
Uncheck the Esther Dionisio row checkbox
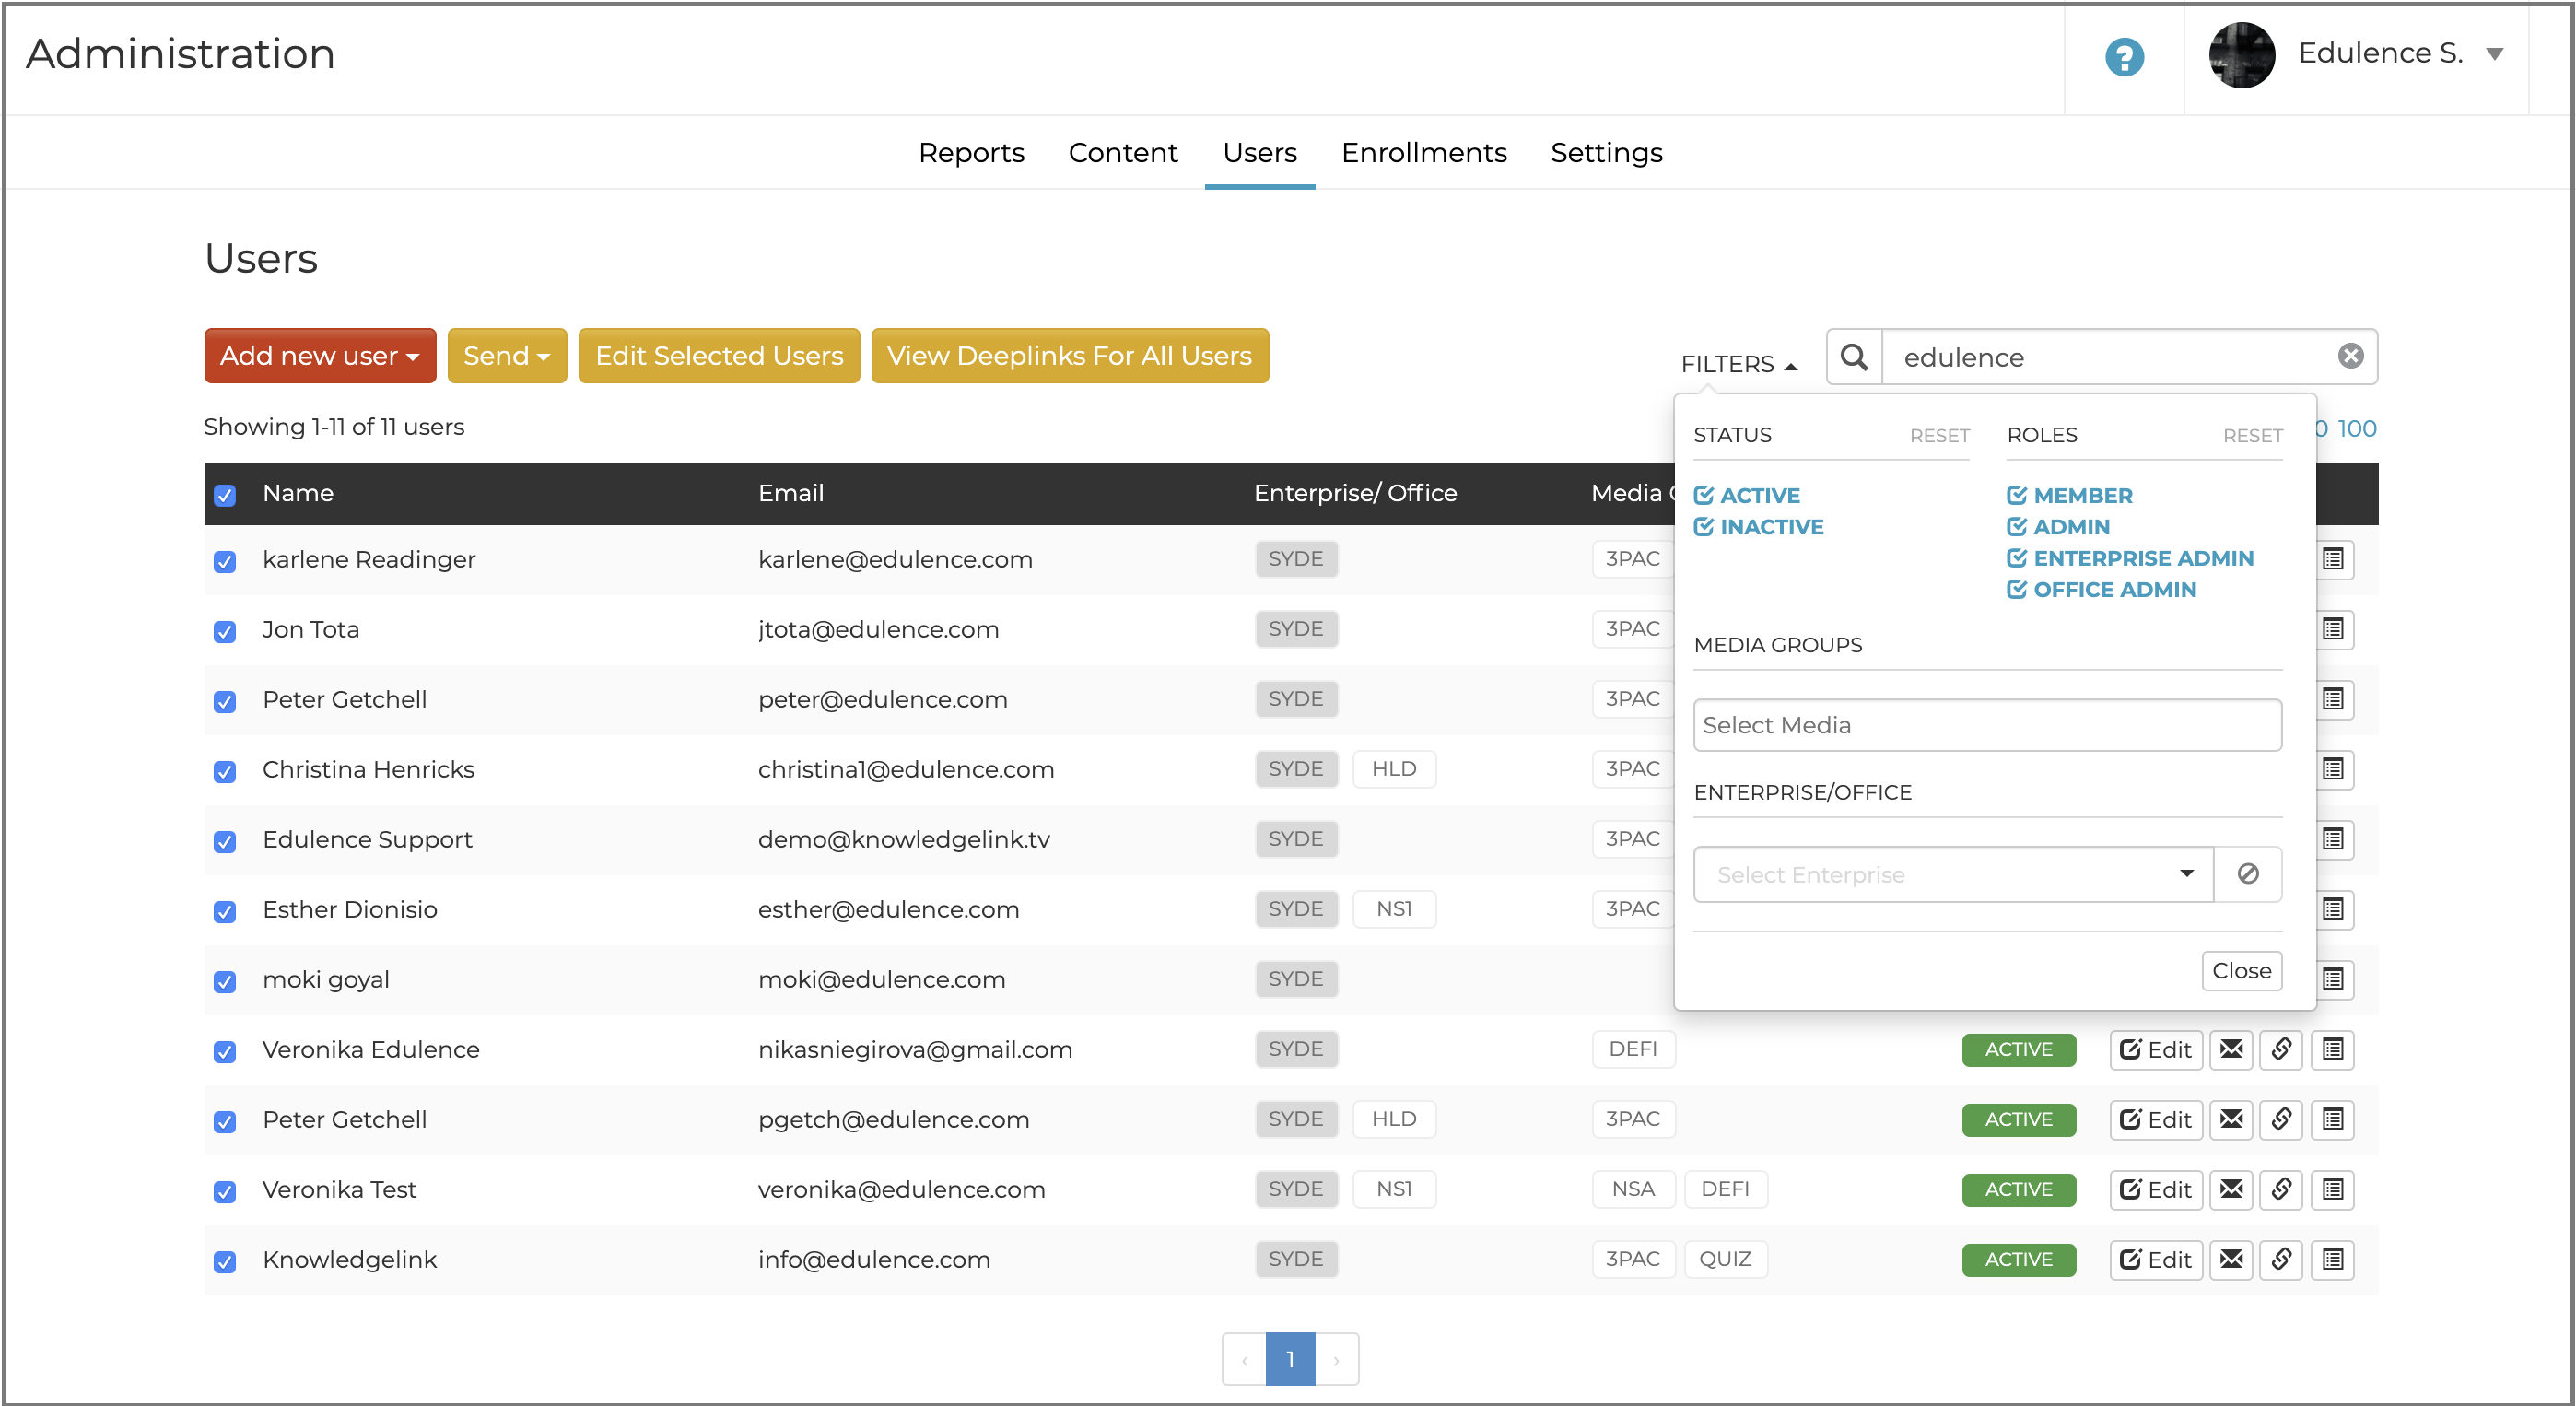(x=225, y=911)
